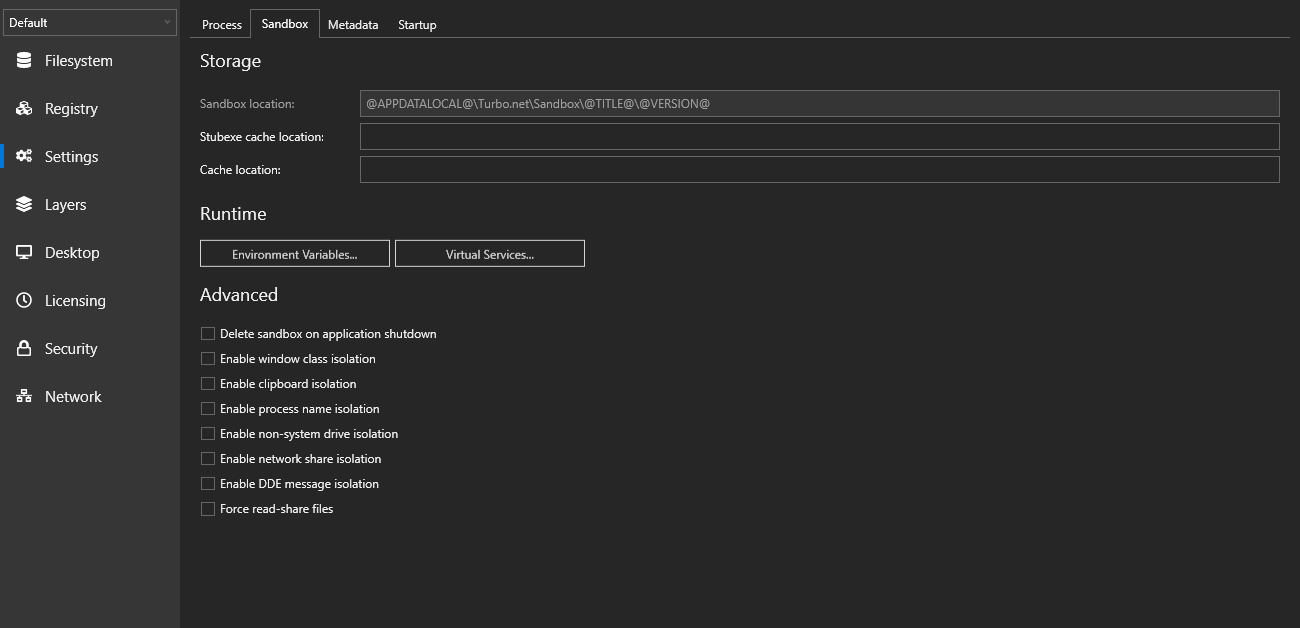This screenshot has height=628, width=1300.
Task: Open the Default configuration dropdown
Action: [x=90, y=23]
